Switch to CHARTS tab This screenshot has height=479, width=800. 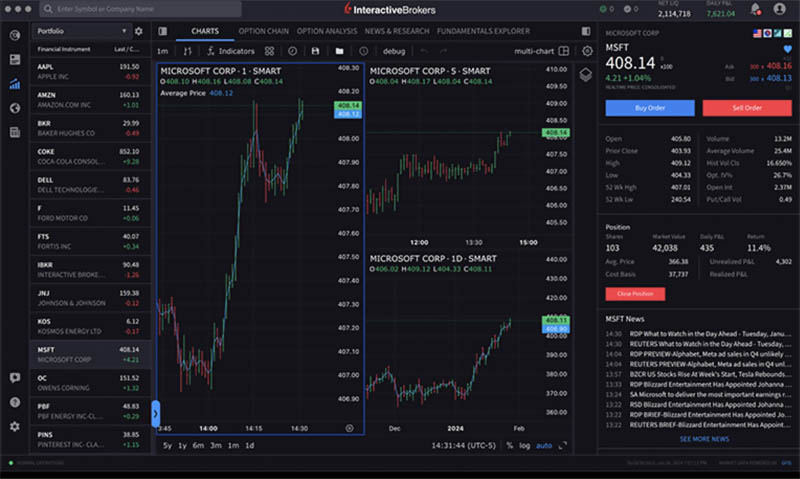[205, 31]
